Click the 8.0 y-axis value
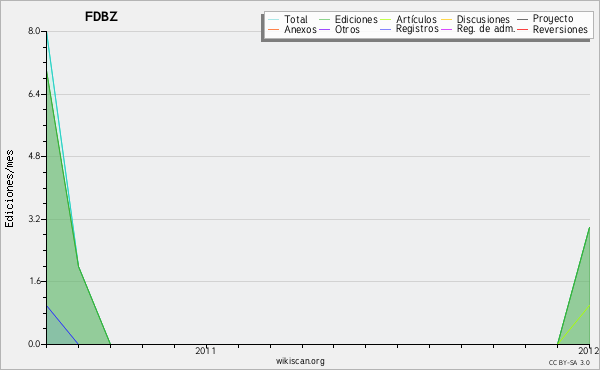This screenshot has width=600, height=370. pos(34,31)
